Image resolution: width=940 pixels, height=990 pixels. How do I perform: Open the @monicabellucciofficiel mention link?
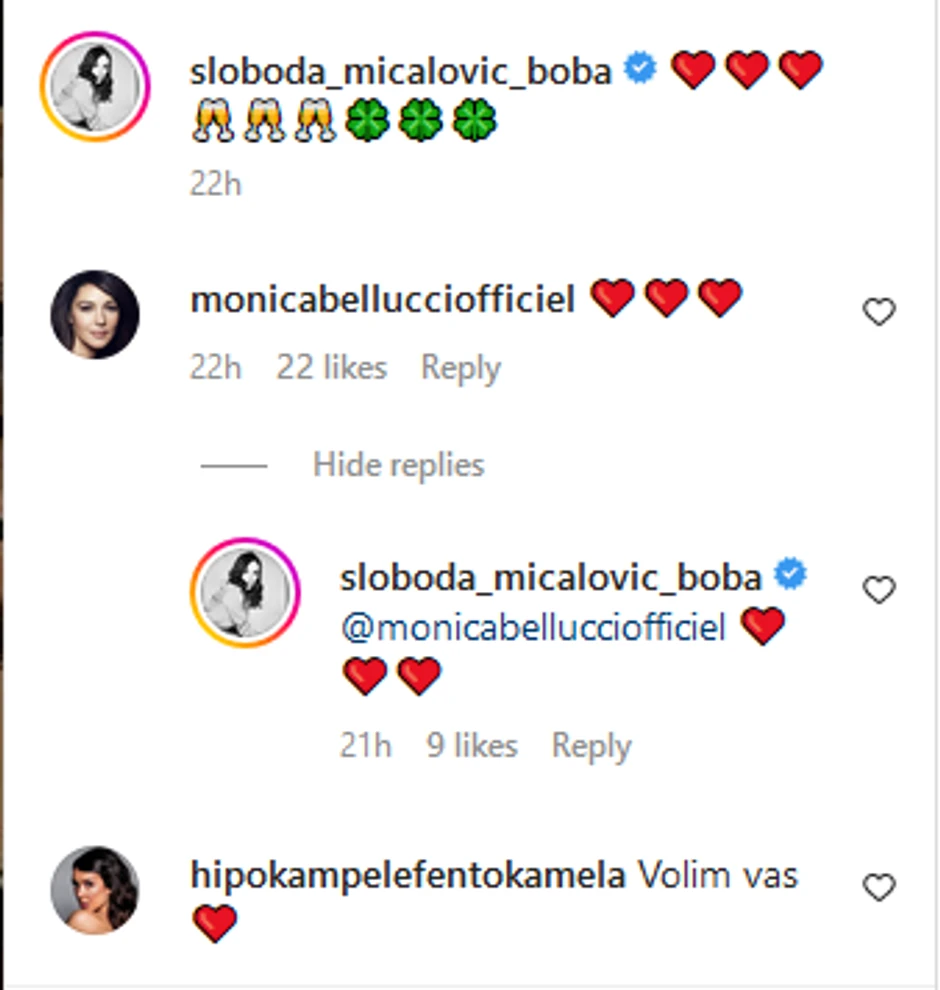tap(533, 629)
